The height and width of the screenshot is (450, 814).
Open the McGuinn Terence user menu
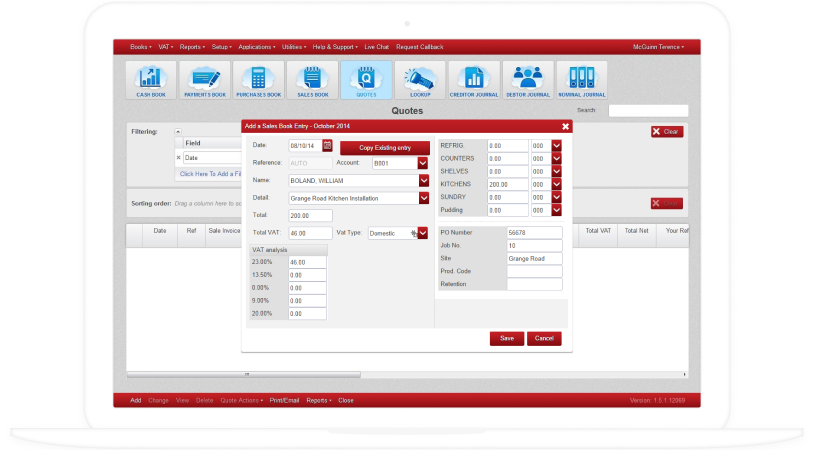pyautogui.click(x=658, y=47)
